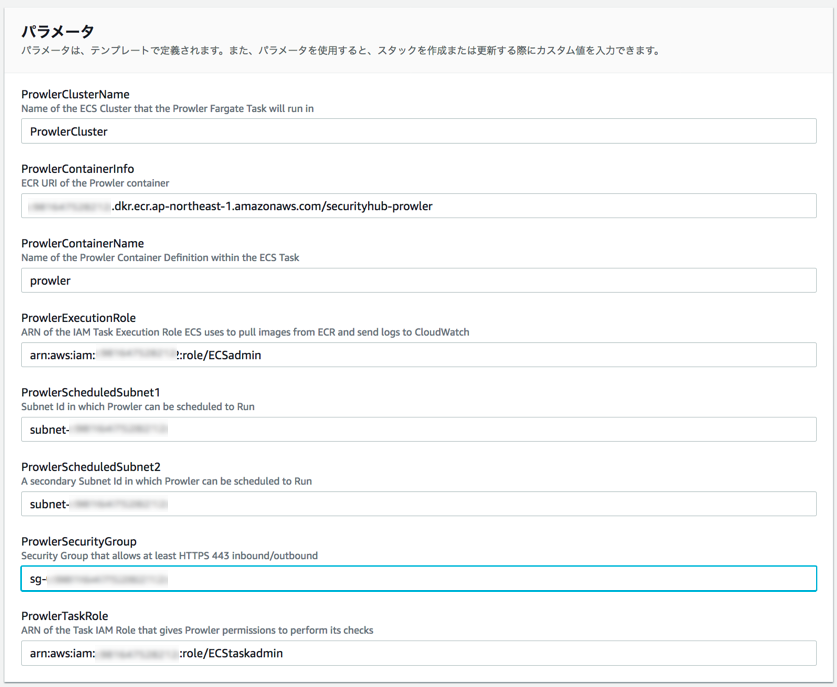
Task: Edit the ProwlerTaskRole ARN field
Action: pos(418,653)
